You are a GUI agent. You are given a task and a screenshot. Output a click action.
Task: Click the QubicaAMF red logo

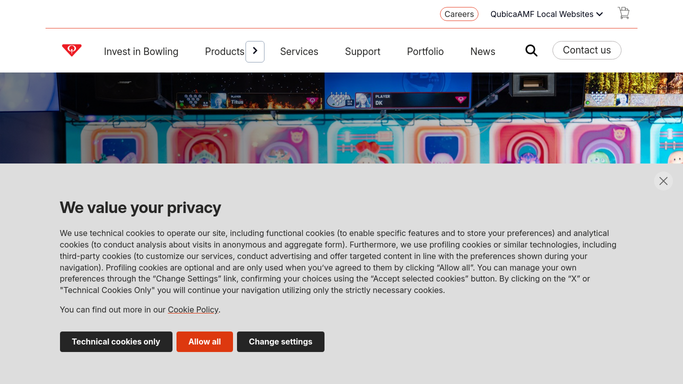click(x=71, y=50)
